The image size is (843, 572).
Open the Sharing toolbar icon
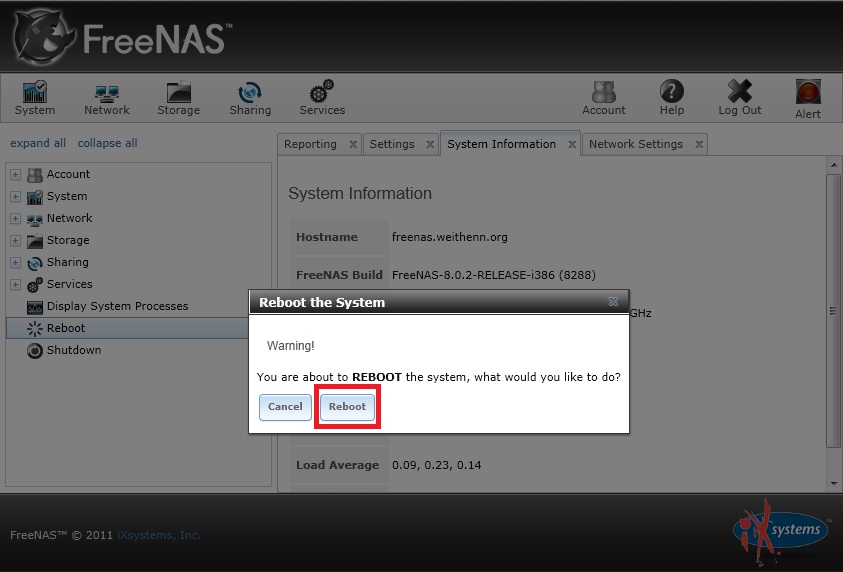point(250,92)
